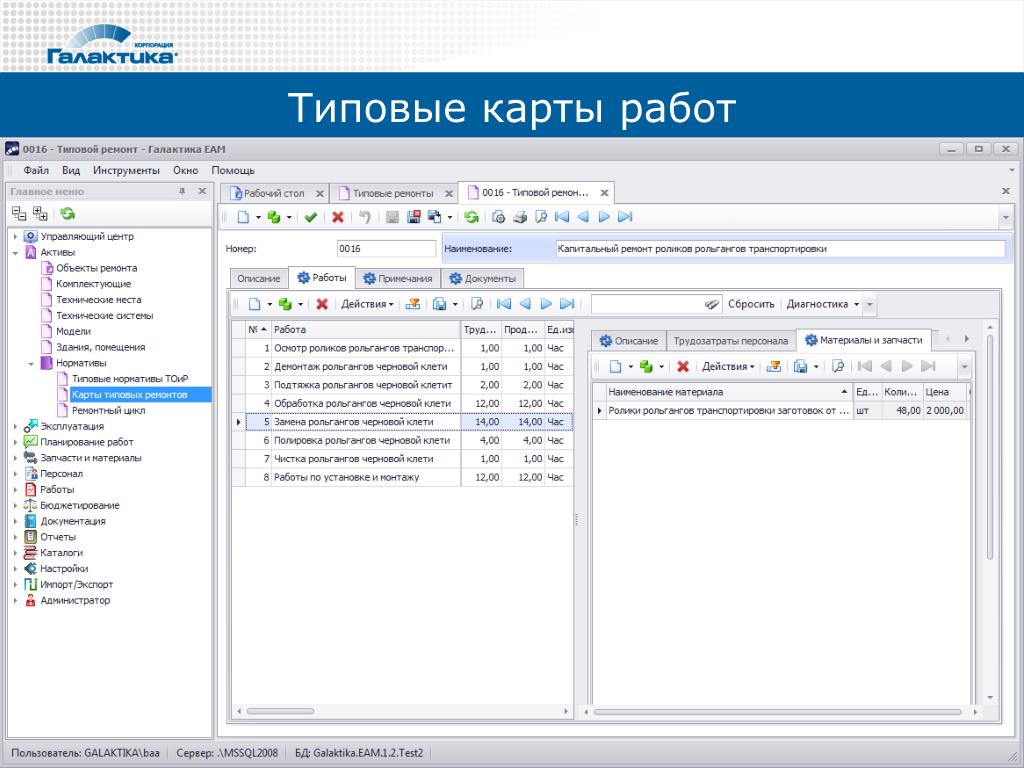
Task: Jump to last work row in works toolbar
Action: pos(568,304)
